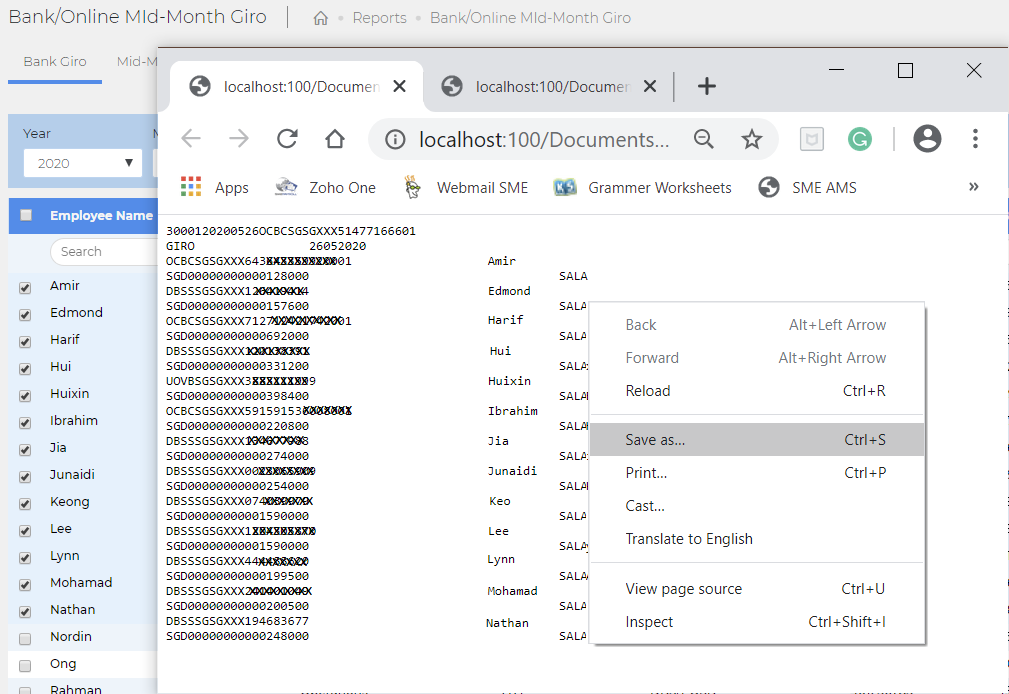Choose Print... in the context menu

pos(757,473)
